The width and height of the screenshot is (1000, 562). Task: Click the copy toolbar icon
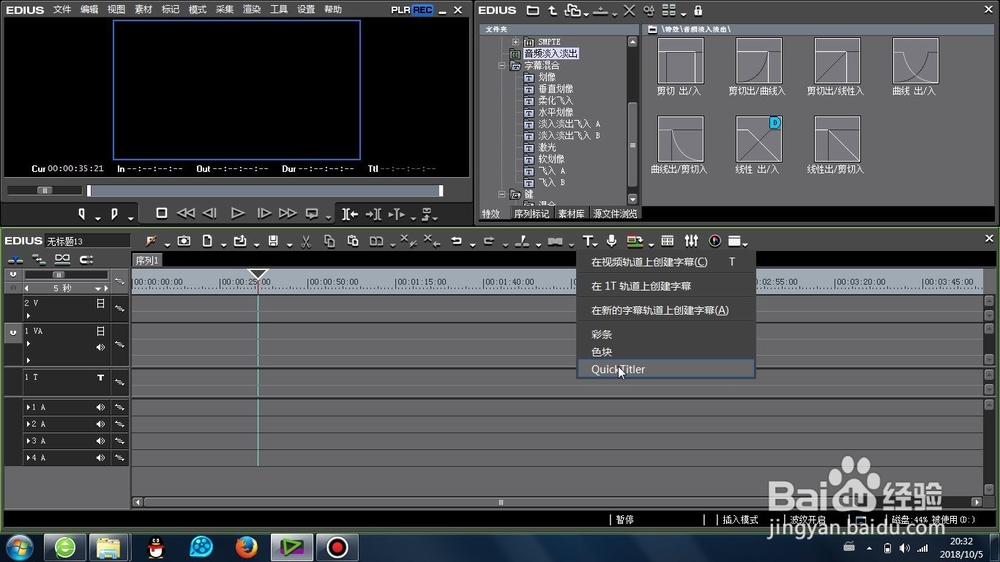(x=329, y=240)
